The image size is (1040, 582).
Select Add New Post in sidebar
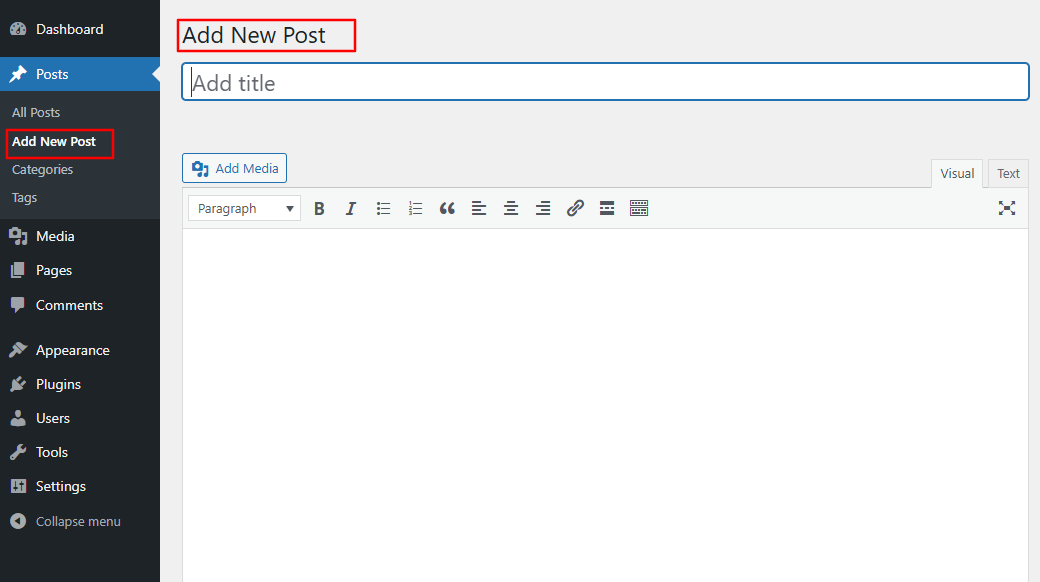[x=54, y=141]
